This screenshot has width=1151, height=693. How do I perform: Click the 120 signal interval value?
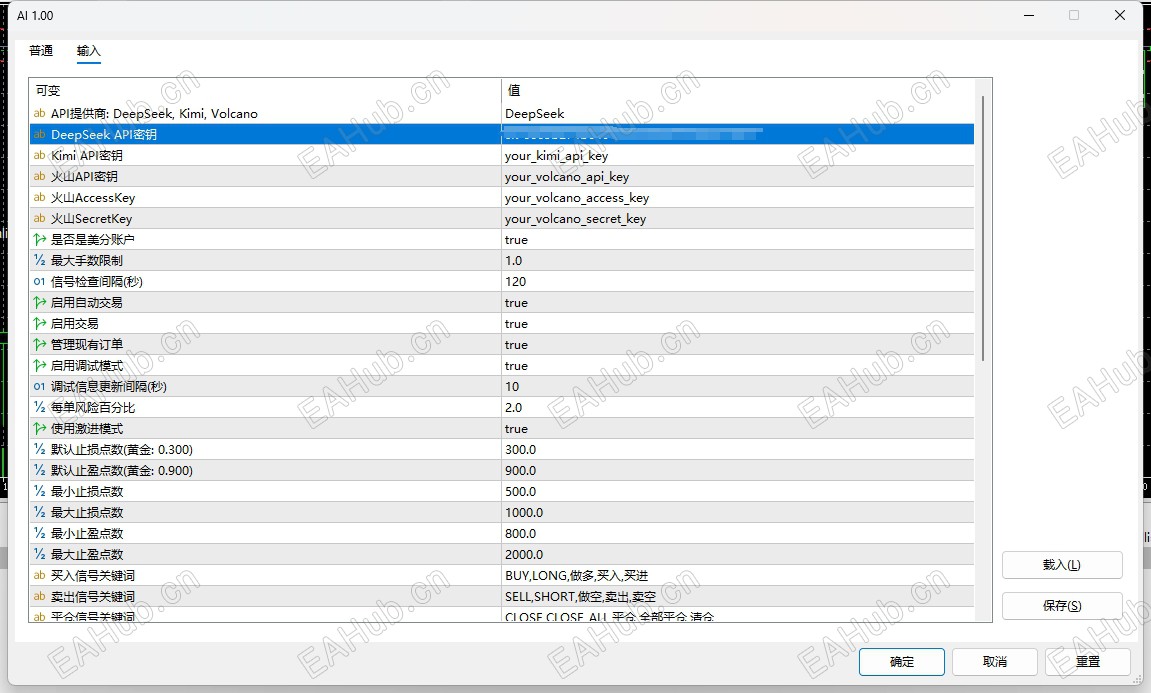point(515,282)
